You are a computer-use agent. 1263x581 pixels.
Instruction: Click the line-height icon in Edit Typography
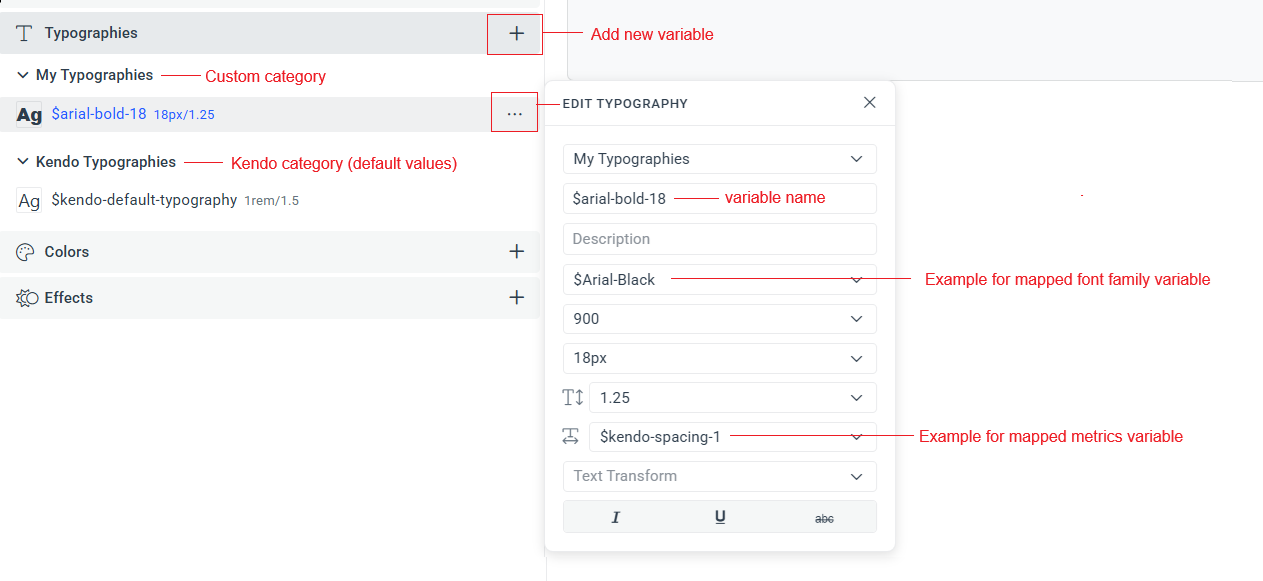[x=572, y=397]
